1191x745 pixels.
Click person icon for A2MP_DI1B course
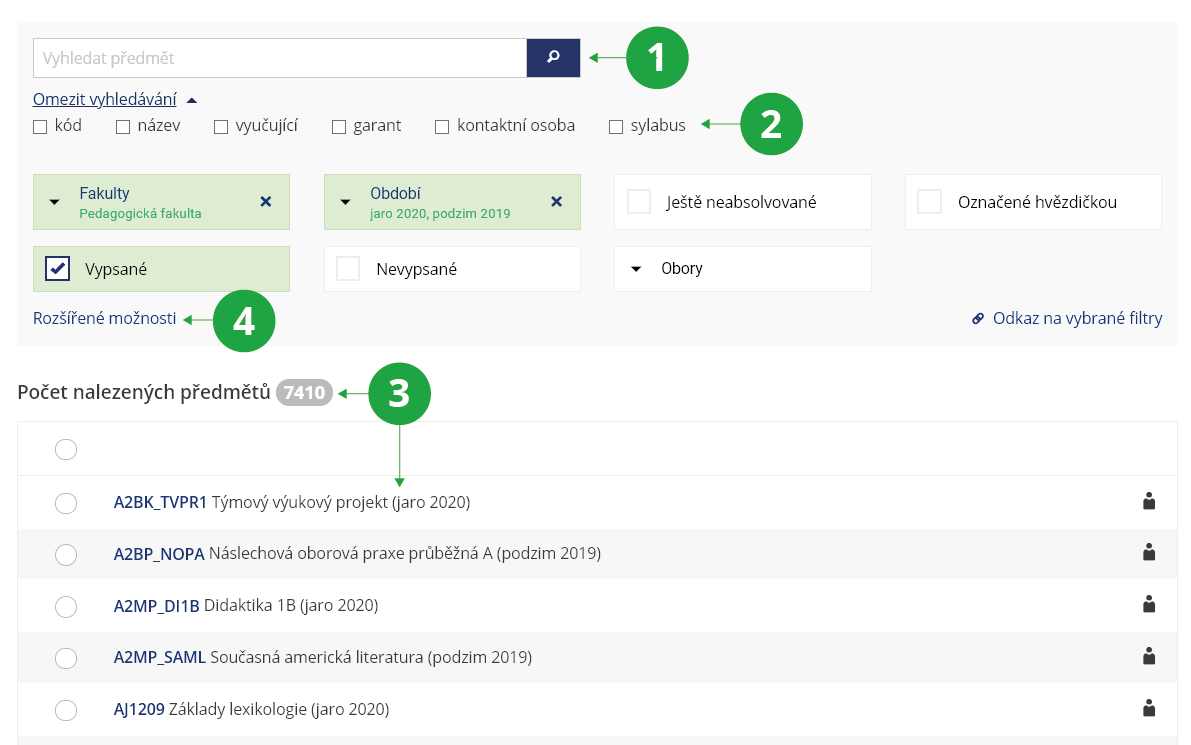click(1148, 604)
